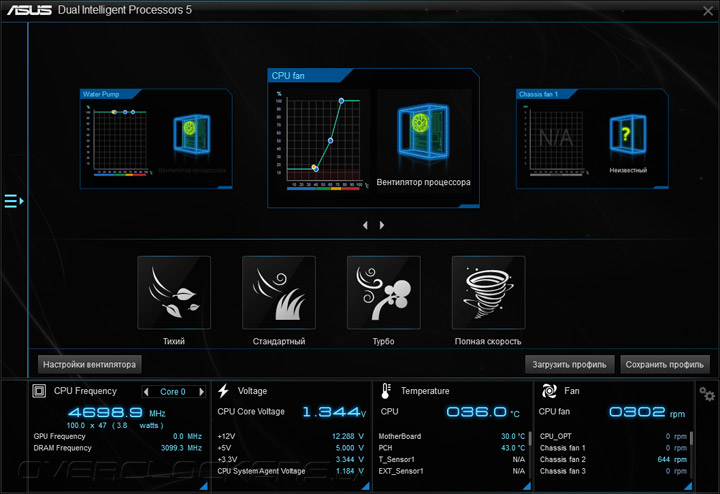Expand the Temperature panel corner triangle
The height and width of the screenshot is (494, 720).
coord(527,486)
